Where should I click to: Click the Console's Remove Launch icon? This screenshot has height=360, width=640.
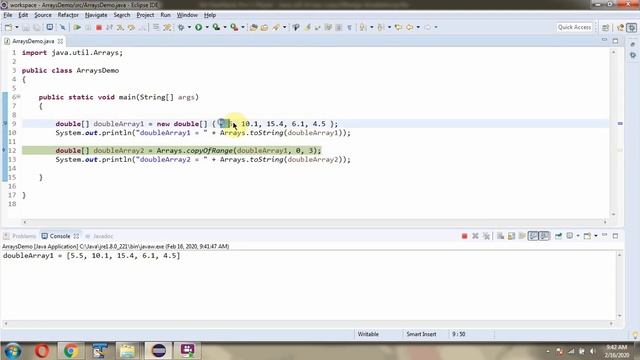pos(475,236)
